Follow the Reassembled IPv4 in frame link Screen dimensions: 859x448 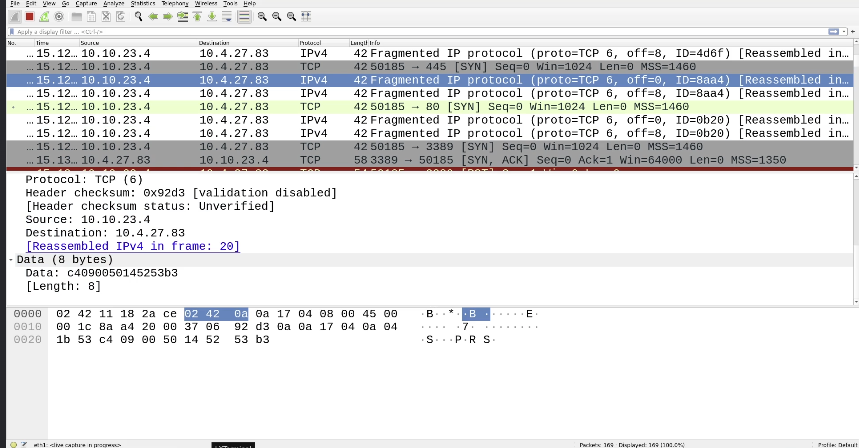133,246
